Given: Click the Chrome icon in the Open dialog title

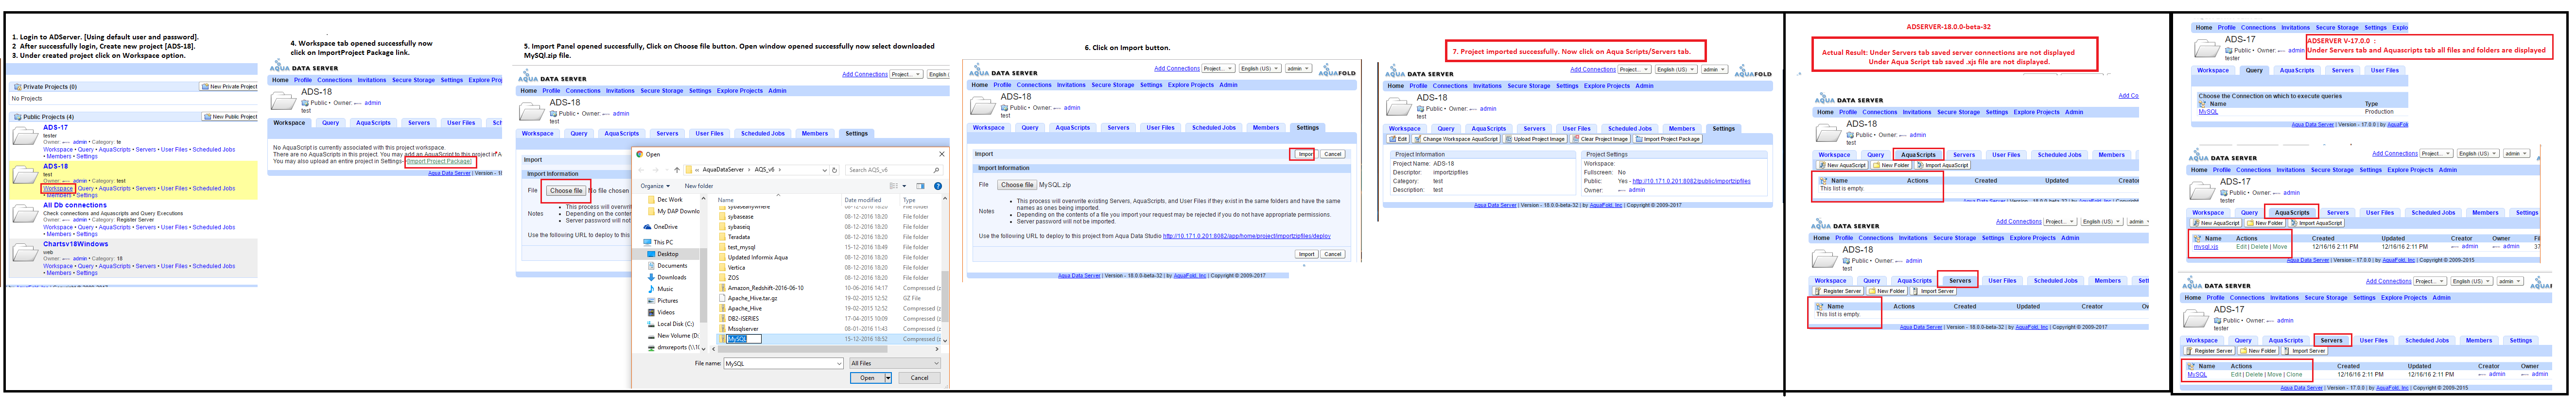Looking at the screenshot, I should tap(640, 154).
